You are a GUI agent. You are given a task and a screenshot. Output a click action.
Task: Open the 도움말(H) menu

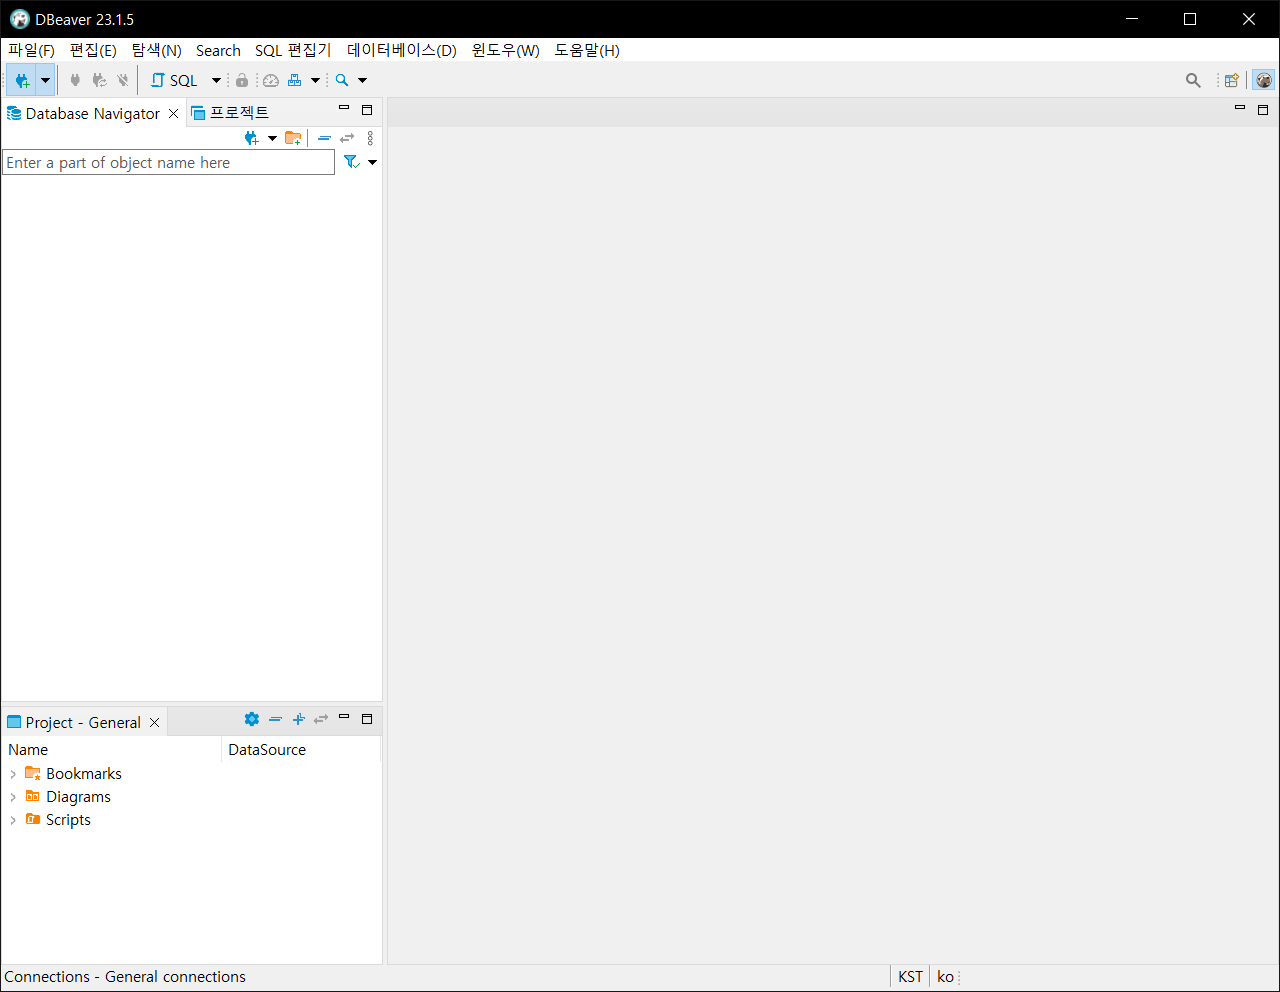coord(587,50)
